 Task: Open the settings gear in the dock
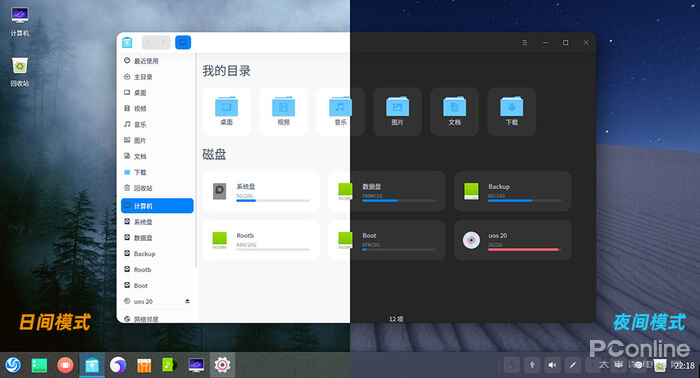[222, 365]
